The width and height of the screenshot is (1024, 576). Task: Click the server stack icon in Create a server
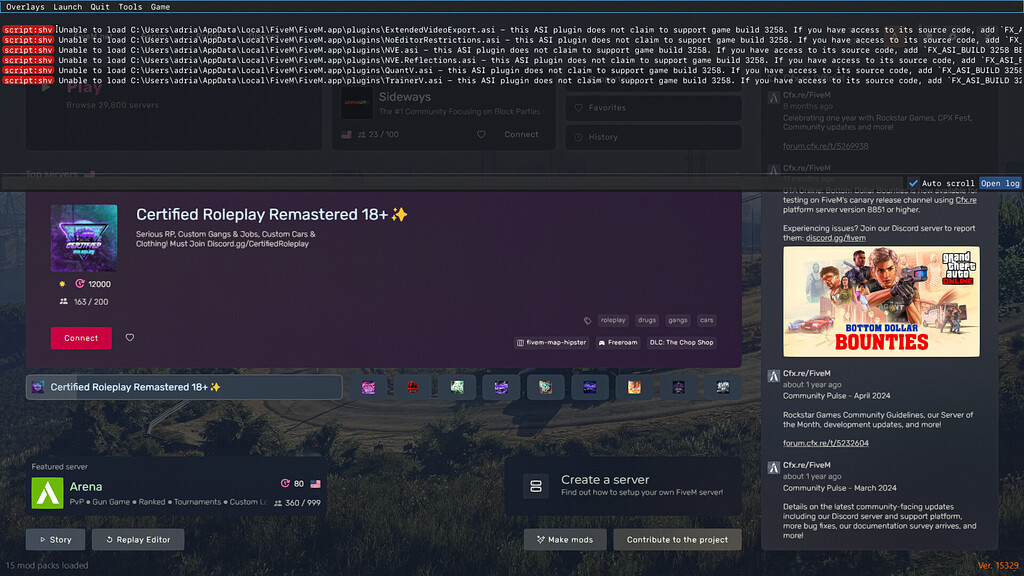tap(536, 487)
